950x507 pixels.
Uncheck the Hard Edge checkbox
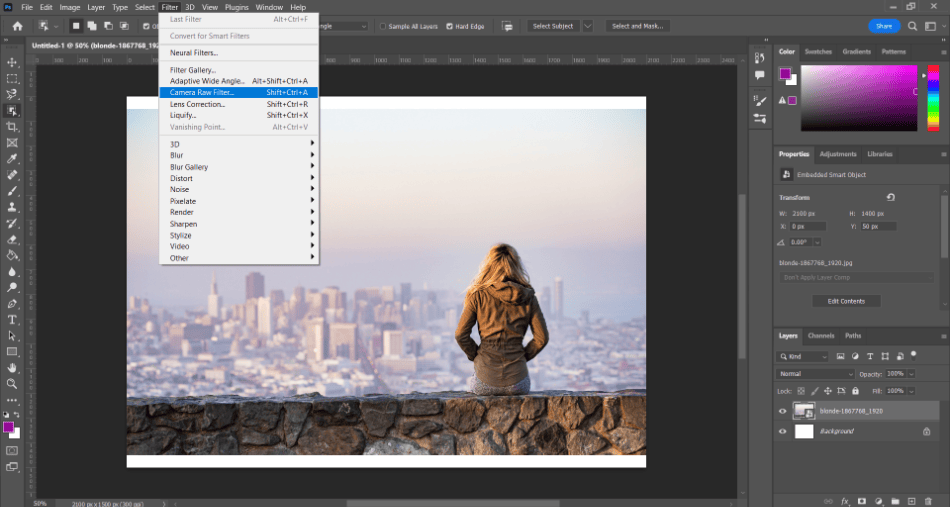(450, 26)
